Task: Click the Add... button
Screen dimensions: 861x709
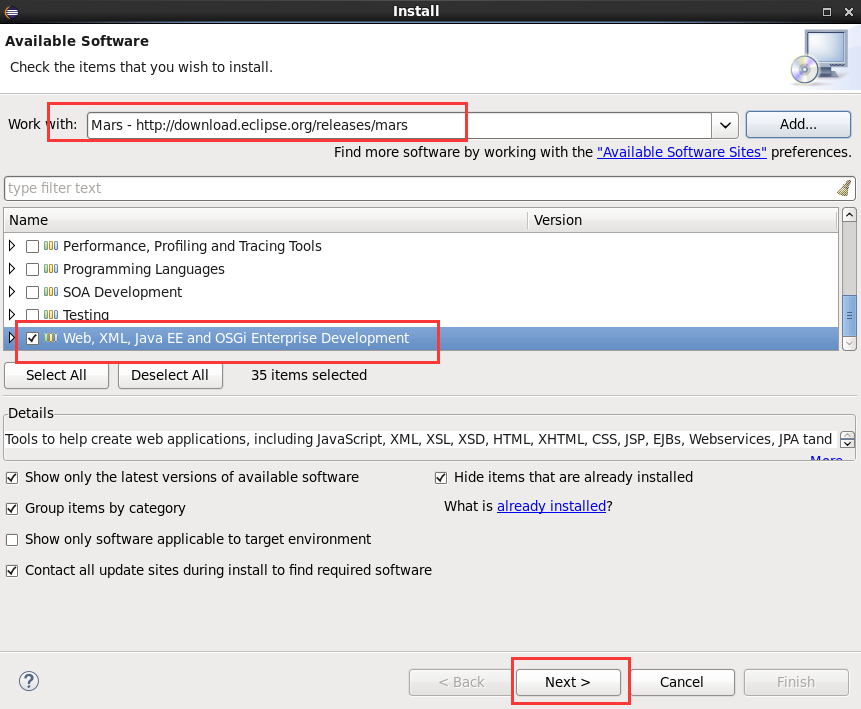Action: pyautogui.click(x=798, y=125)
